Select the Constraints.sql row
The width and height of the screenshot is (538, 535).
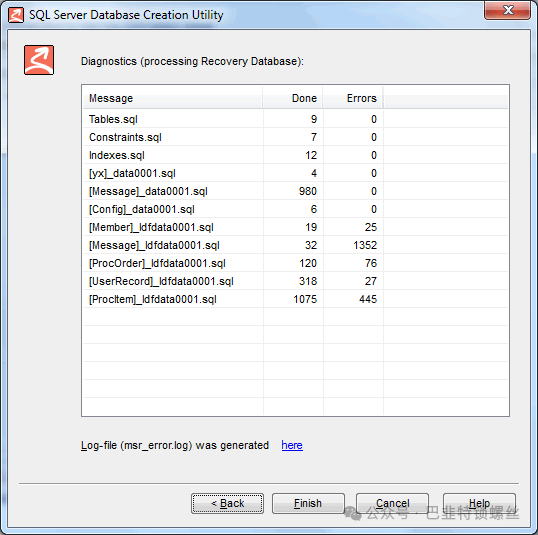pyautogui.click(x=295, y=137)
